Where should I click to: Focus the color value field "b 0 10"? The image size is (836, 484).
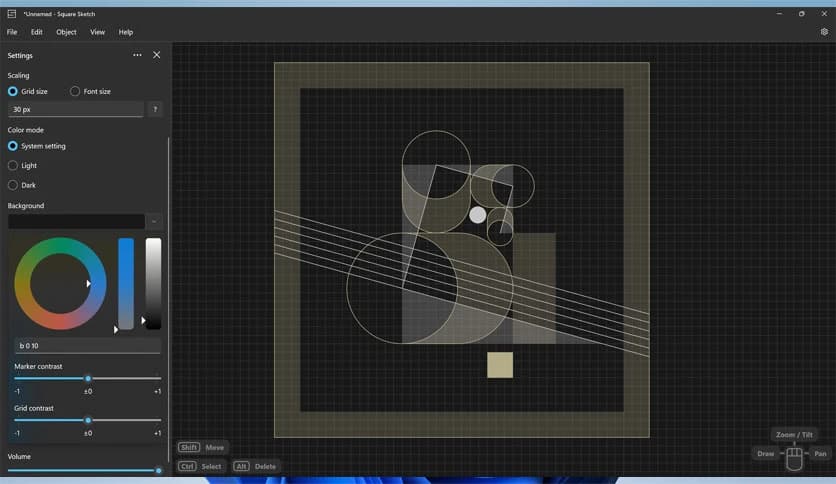[x=87, y=346]
